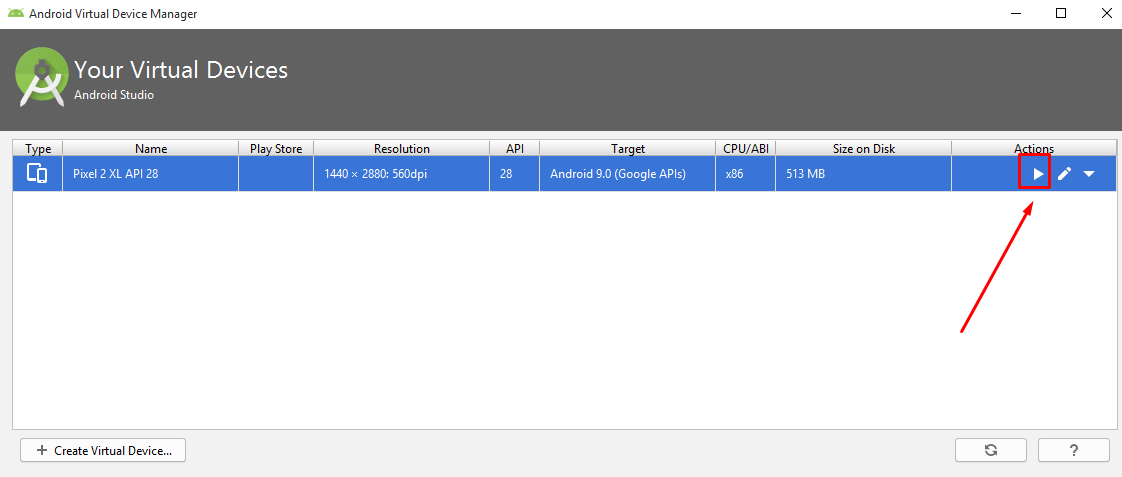Screen dimensions: 1122x477
Task: Sort by the Size on Disk column header
Action: (863, 148)
